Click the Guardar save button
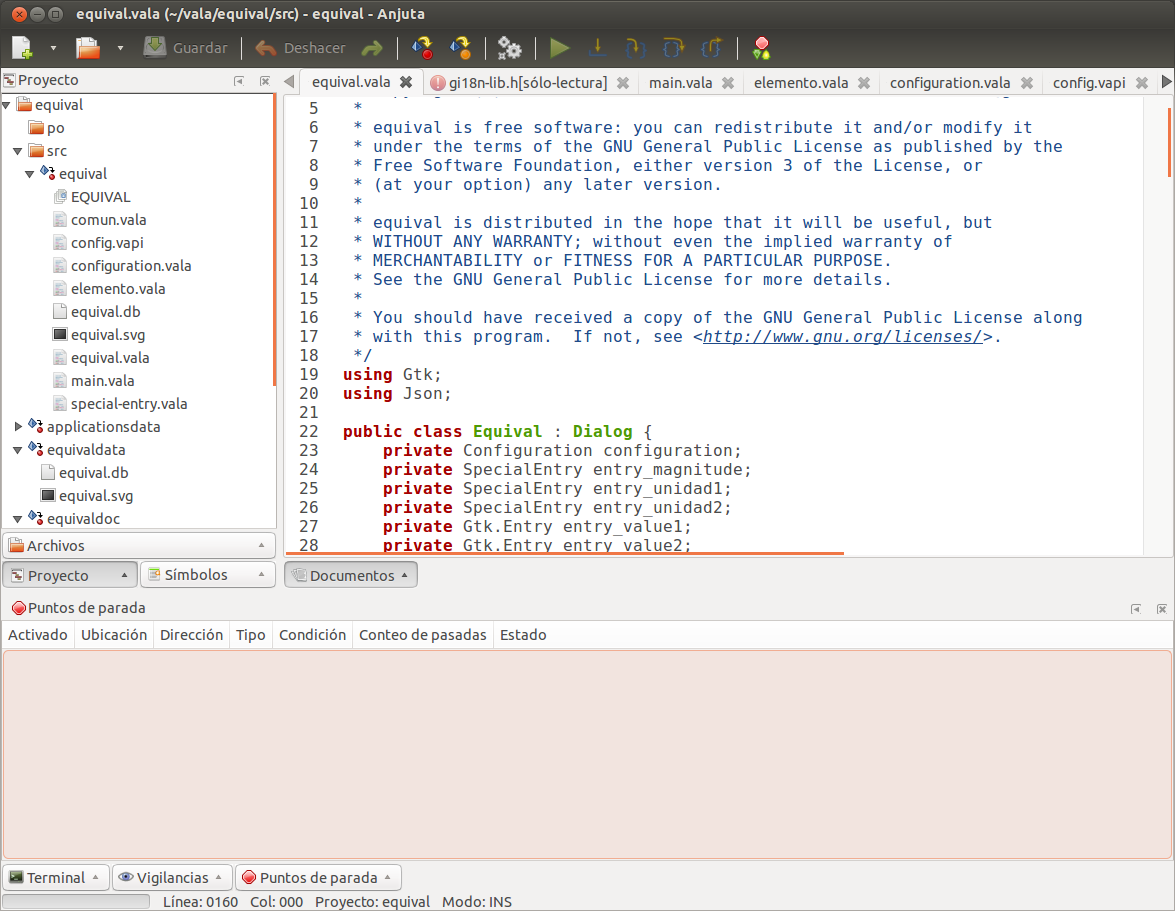Viewport: 1175px width, 911px height. (186, 48)
